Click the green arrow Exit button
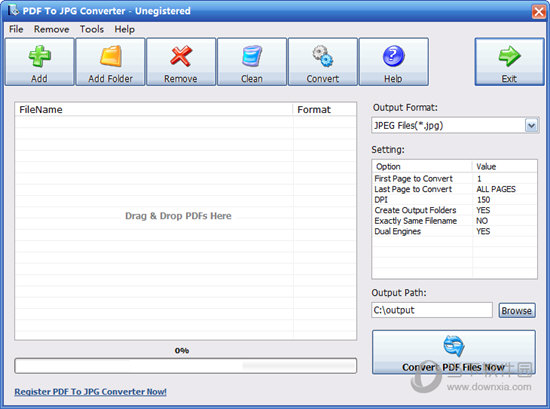 pyautogui.click(x=509, y=62)
